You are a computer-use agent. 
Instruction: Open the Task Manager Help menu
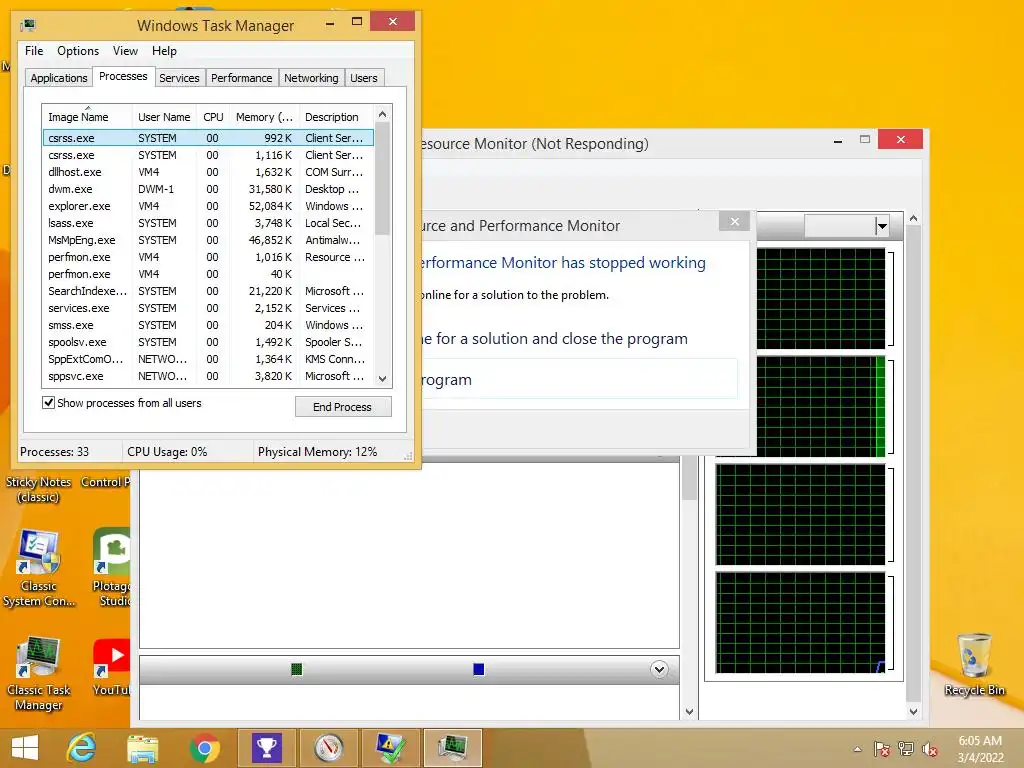click(164, 51)
